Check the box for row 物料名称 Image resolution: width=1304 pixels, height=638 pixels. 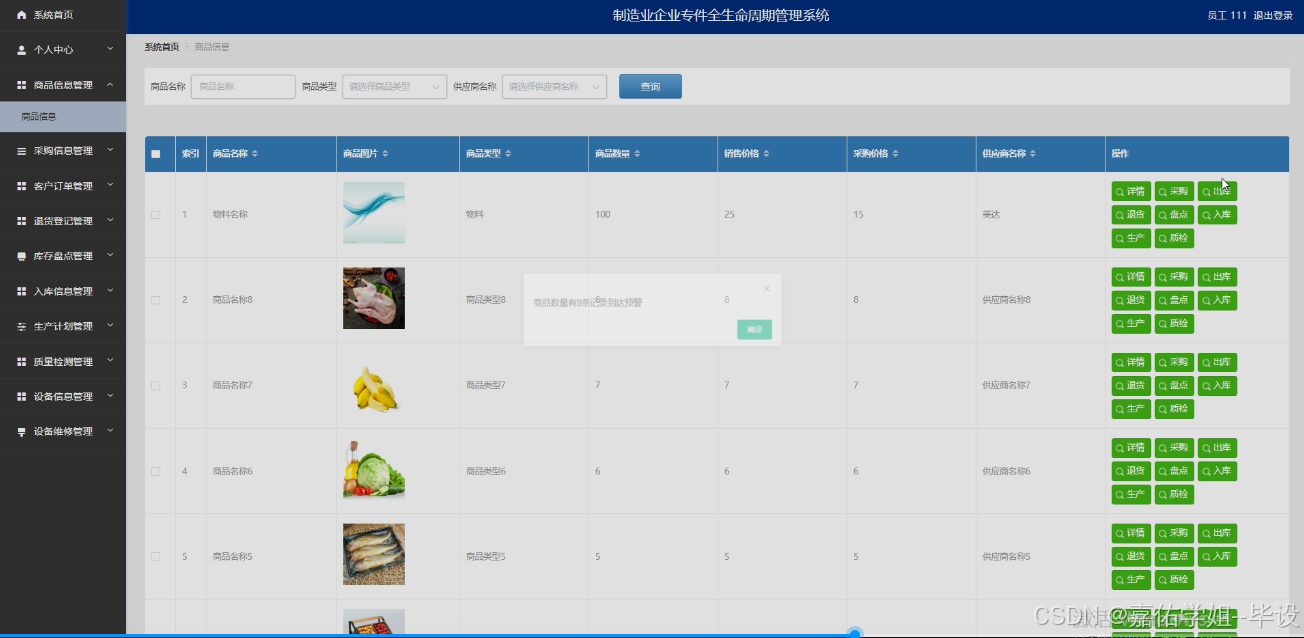[x=155, y=215]
